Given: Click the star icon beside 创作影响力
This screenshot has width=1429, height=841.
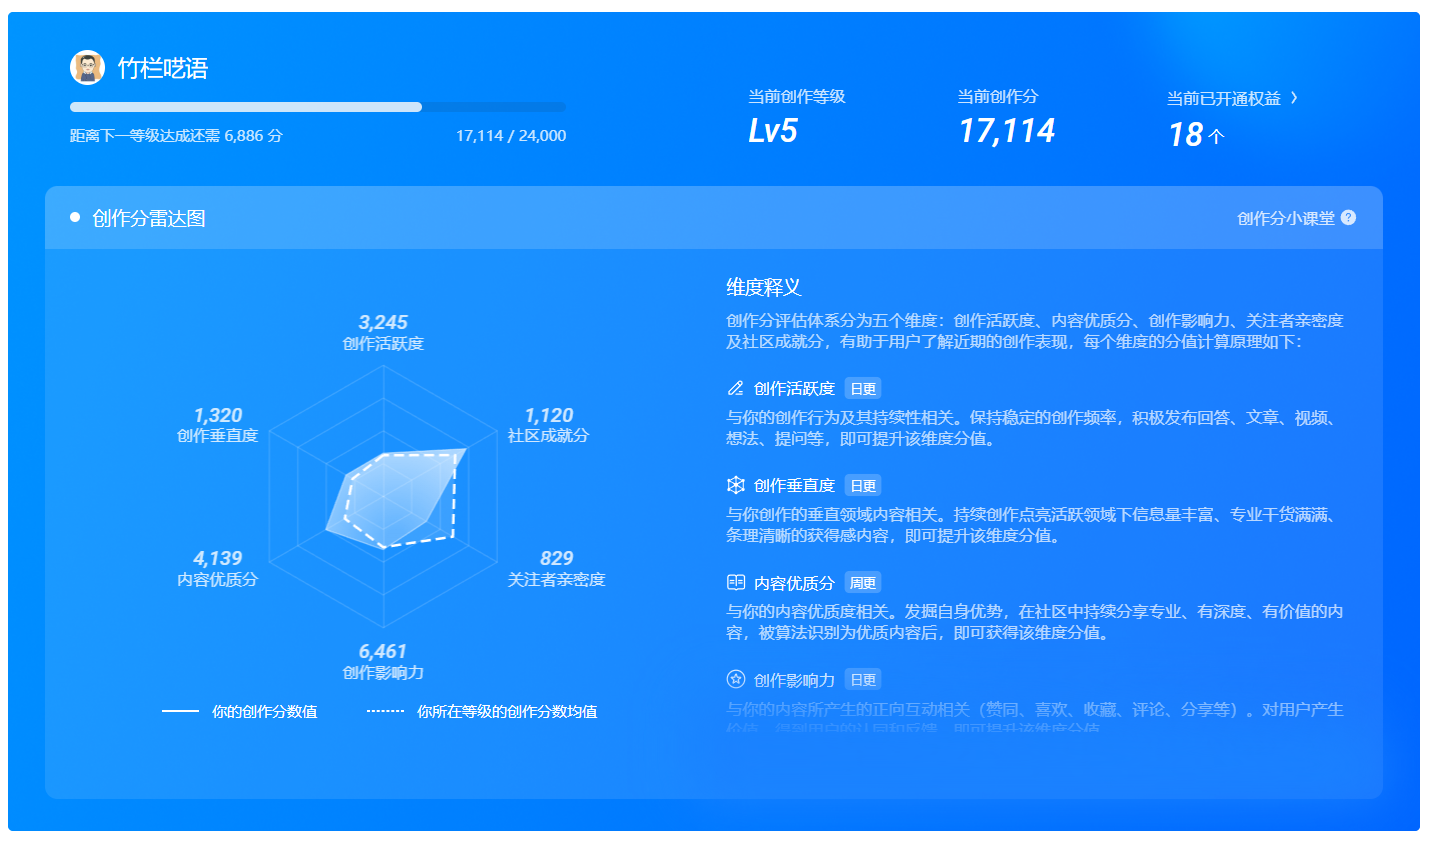Looking at the screenshot, I should click(x=736, y=679).
